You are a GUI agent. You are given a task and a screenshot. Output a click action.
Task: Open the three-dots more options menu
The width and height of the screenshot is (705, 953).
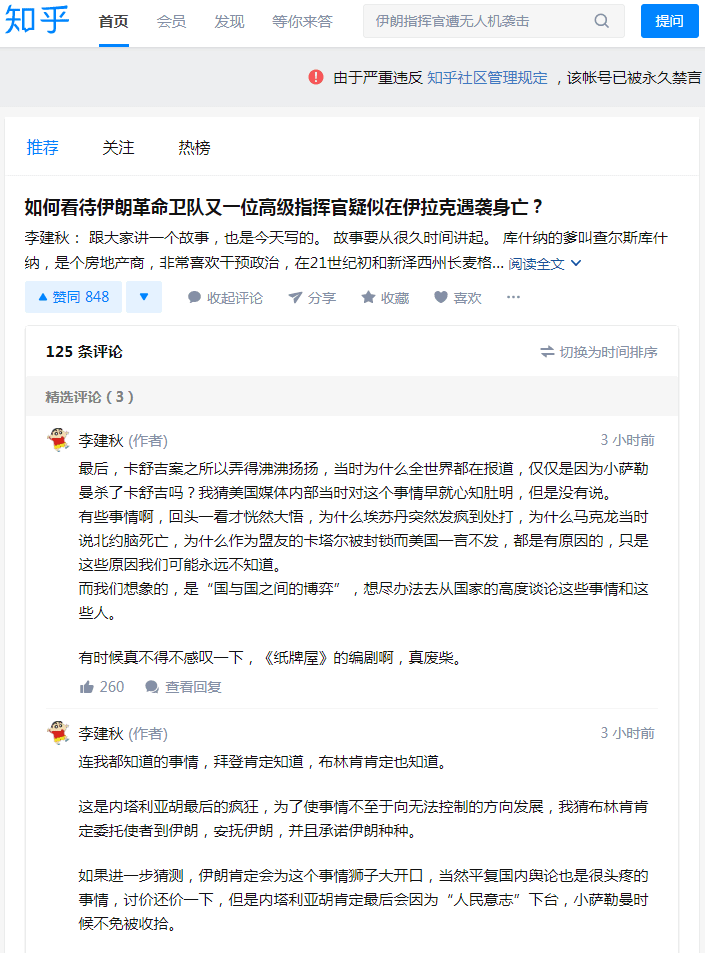pyautogui.click(x=514, y=297)
